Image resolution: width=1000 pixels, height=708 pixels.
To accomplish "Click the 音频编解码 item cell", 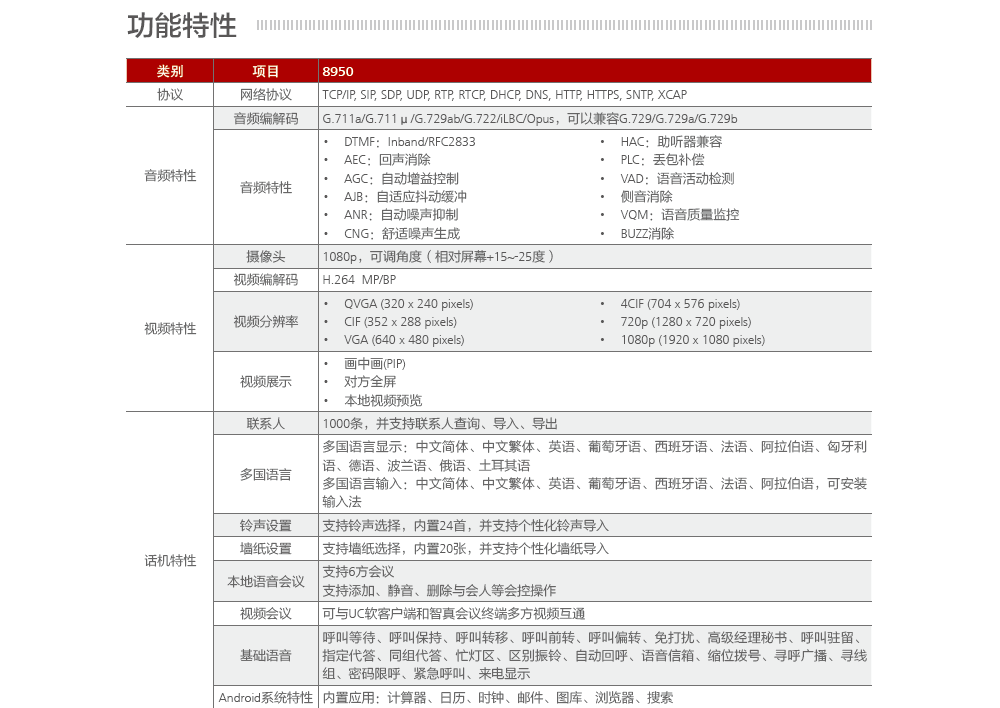I will pyautogui.click(x=266, y=119).
